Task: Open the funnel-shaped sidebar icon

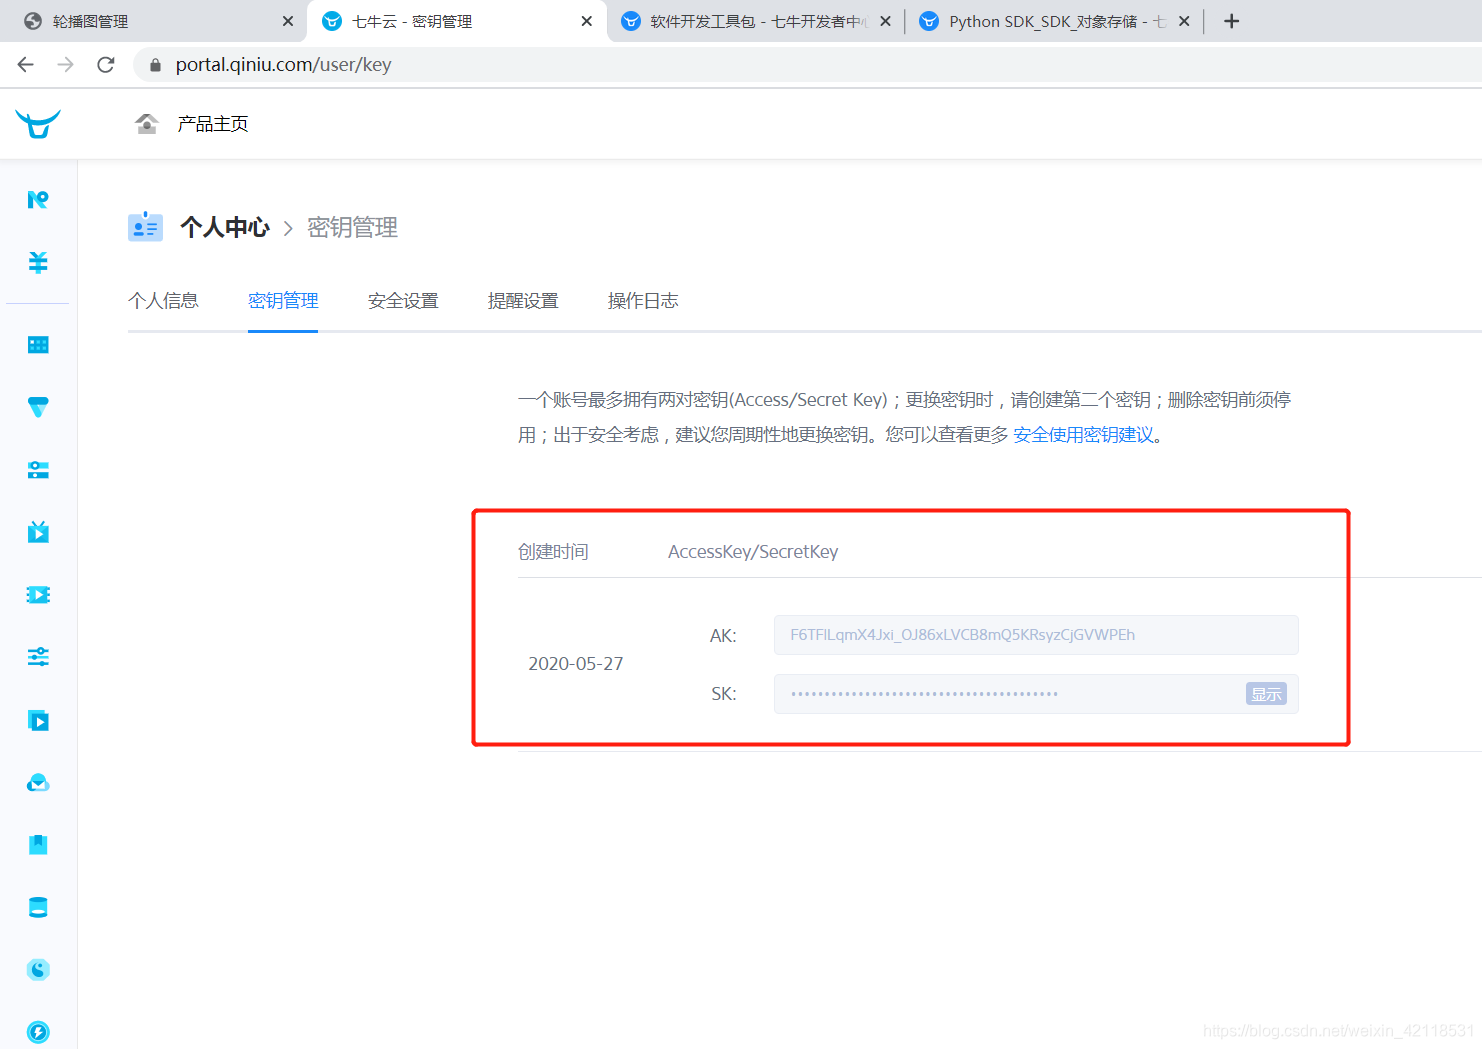Action: [38, 407]
